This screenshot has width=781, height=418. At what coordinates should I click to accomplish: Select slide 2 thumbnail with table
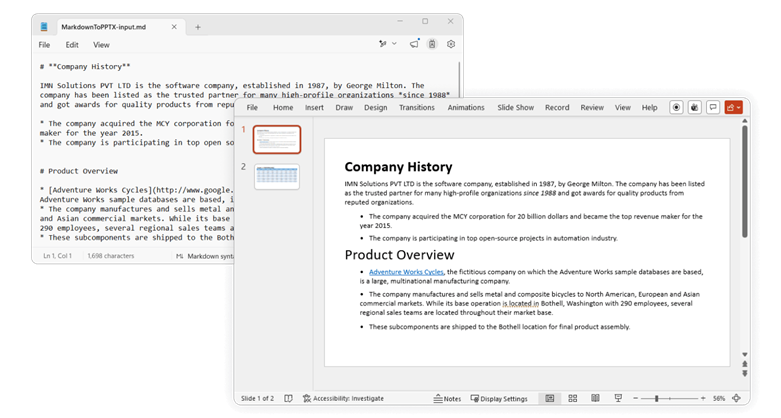pyautogui.click(x=277, y=176)
